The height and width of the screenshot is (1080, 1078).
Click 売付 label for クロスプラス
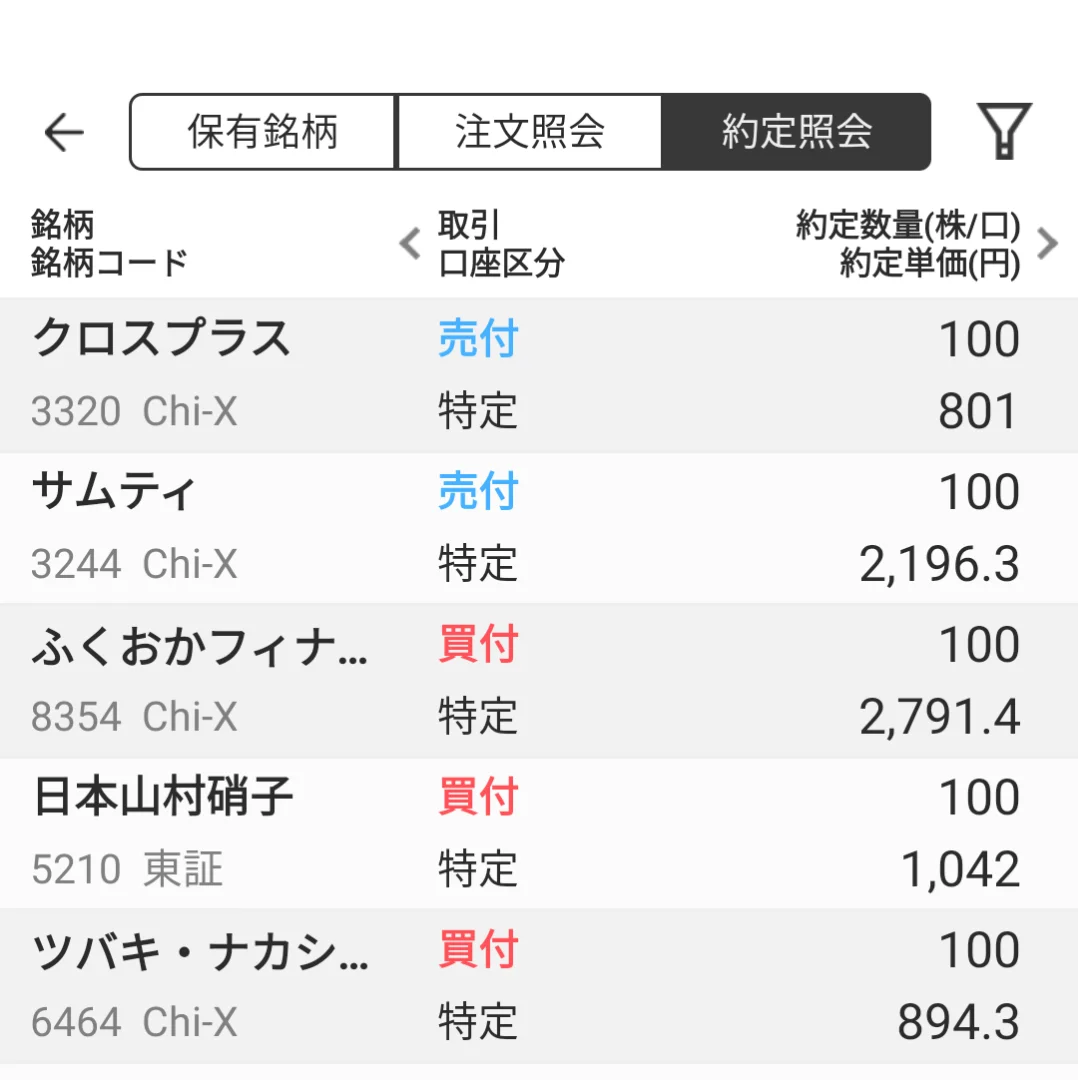pyautogui.click(x=478, y=340)
